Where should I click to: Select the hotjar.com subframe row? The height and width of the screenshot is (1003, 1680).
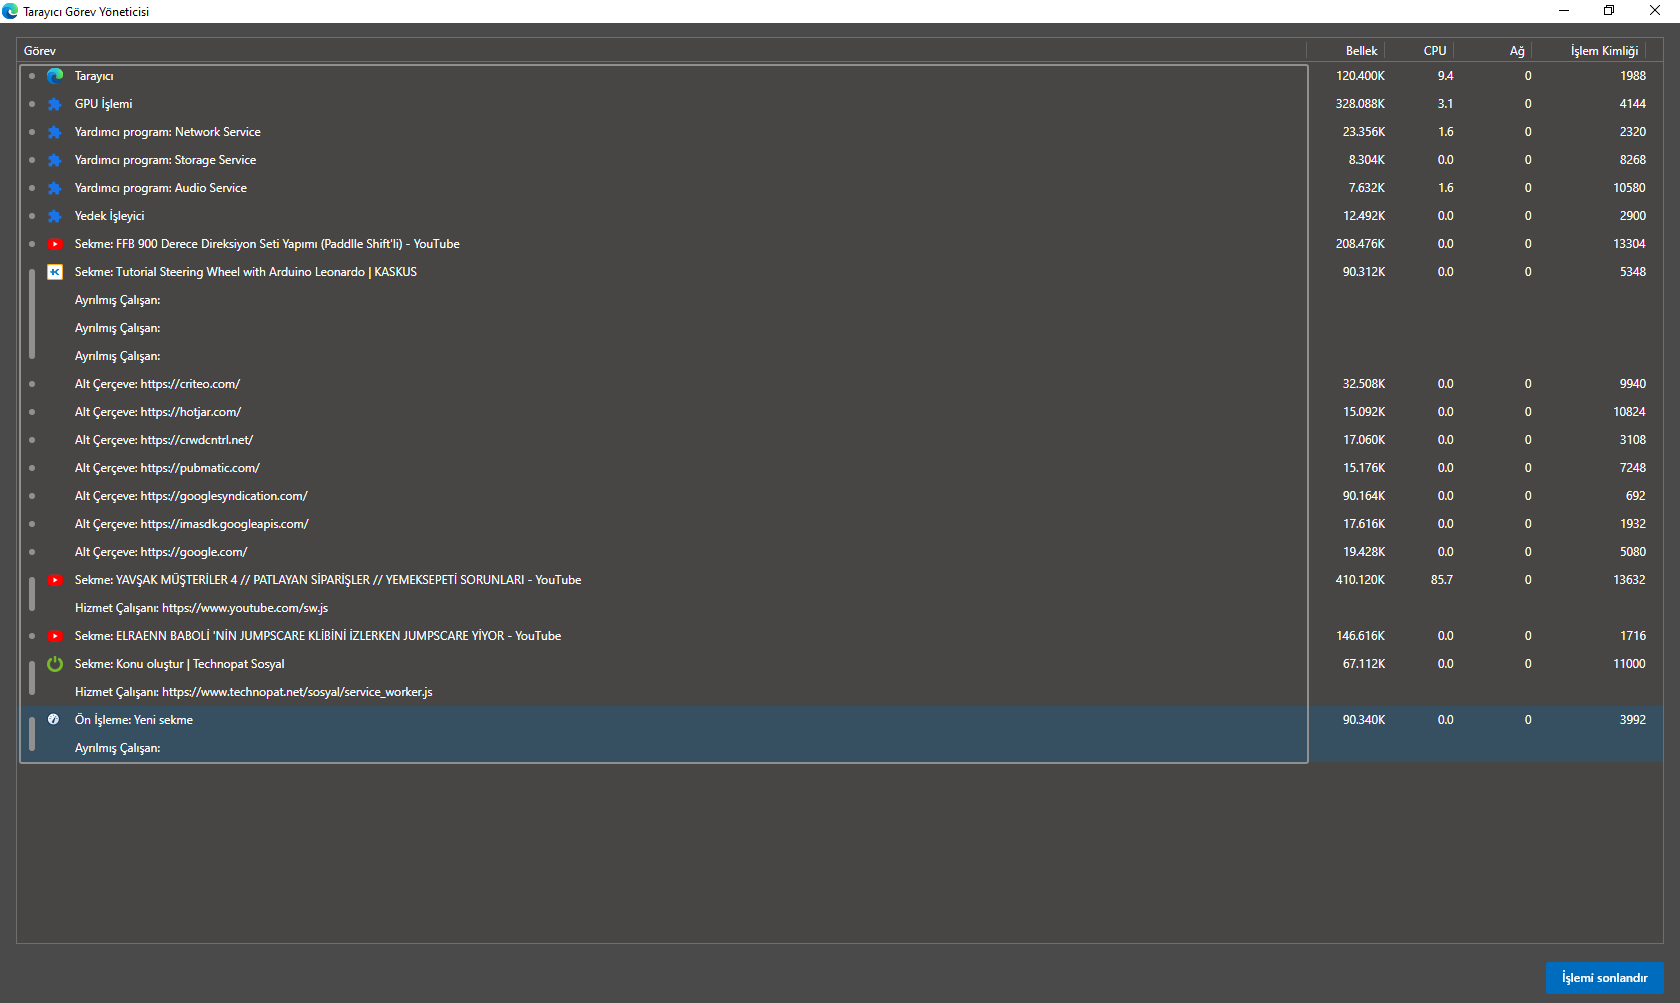(x=840, y=412)
